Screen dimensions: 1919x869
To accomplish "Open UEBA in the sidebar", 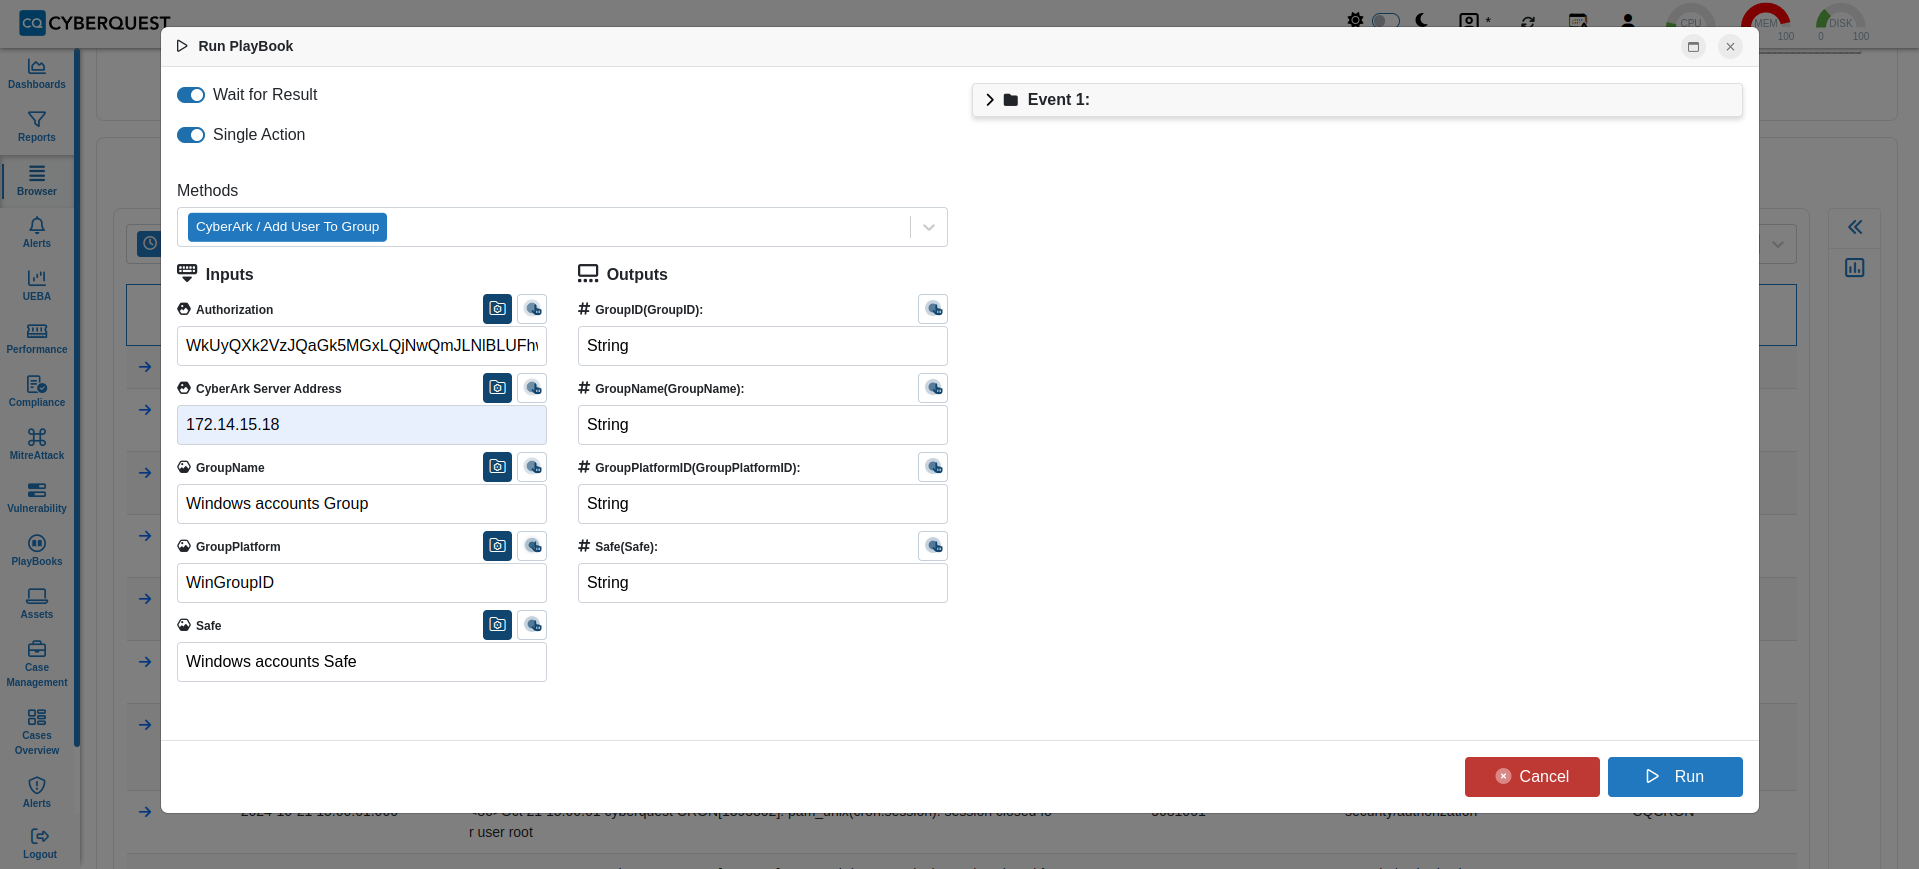I will [x=37, y=286].
